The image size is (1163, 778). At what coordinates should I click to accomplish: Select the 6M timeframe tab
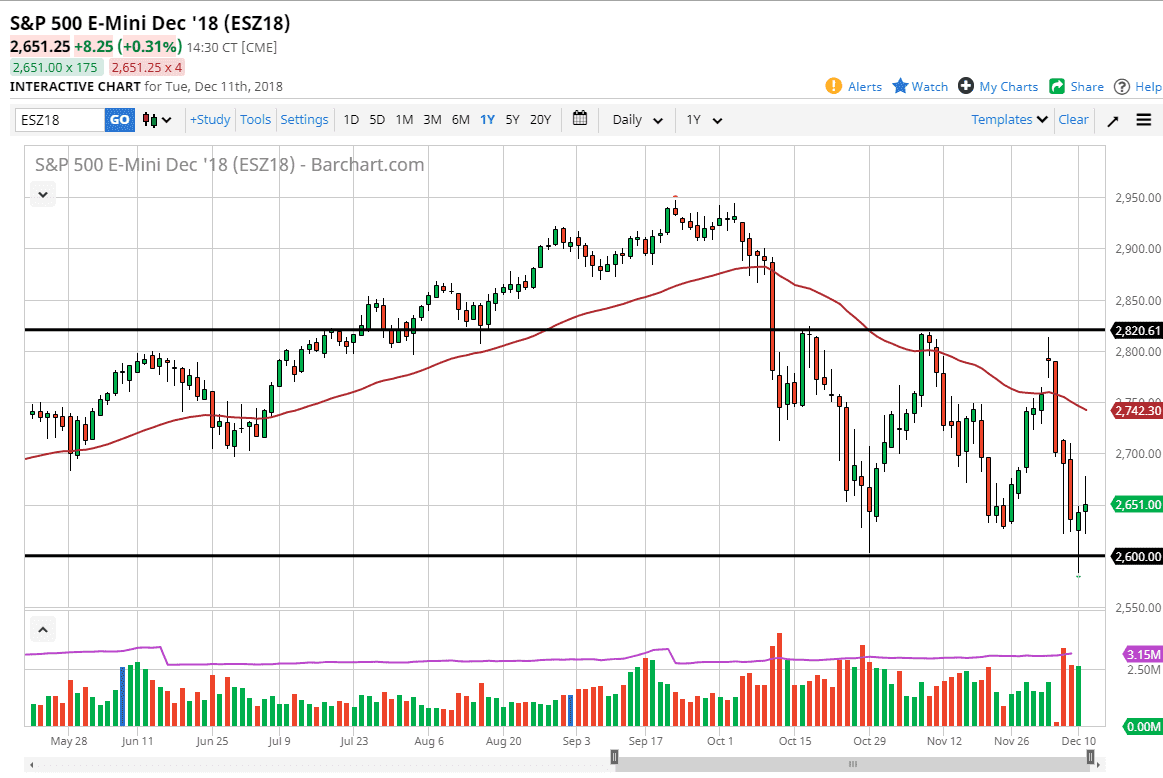coord(459,119)
